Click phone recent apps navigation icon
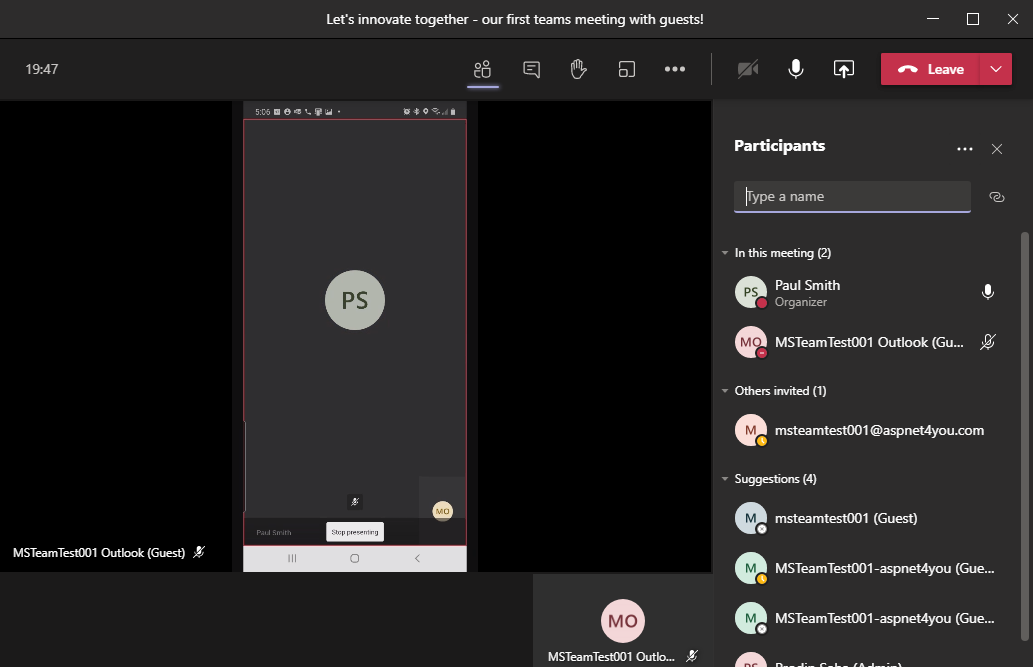The width and height of the screenshot is (1033, 667). pos(292,558)
